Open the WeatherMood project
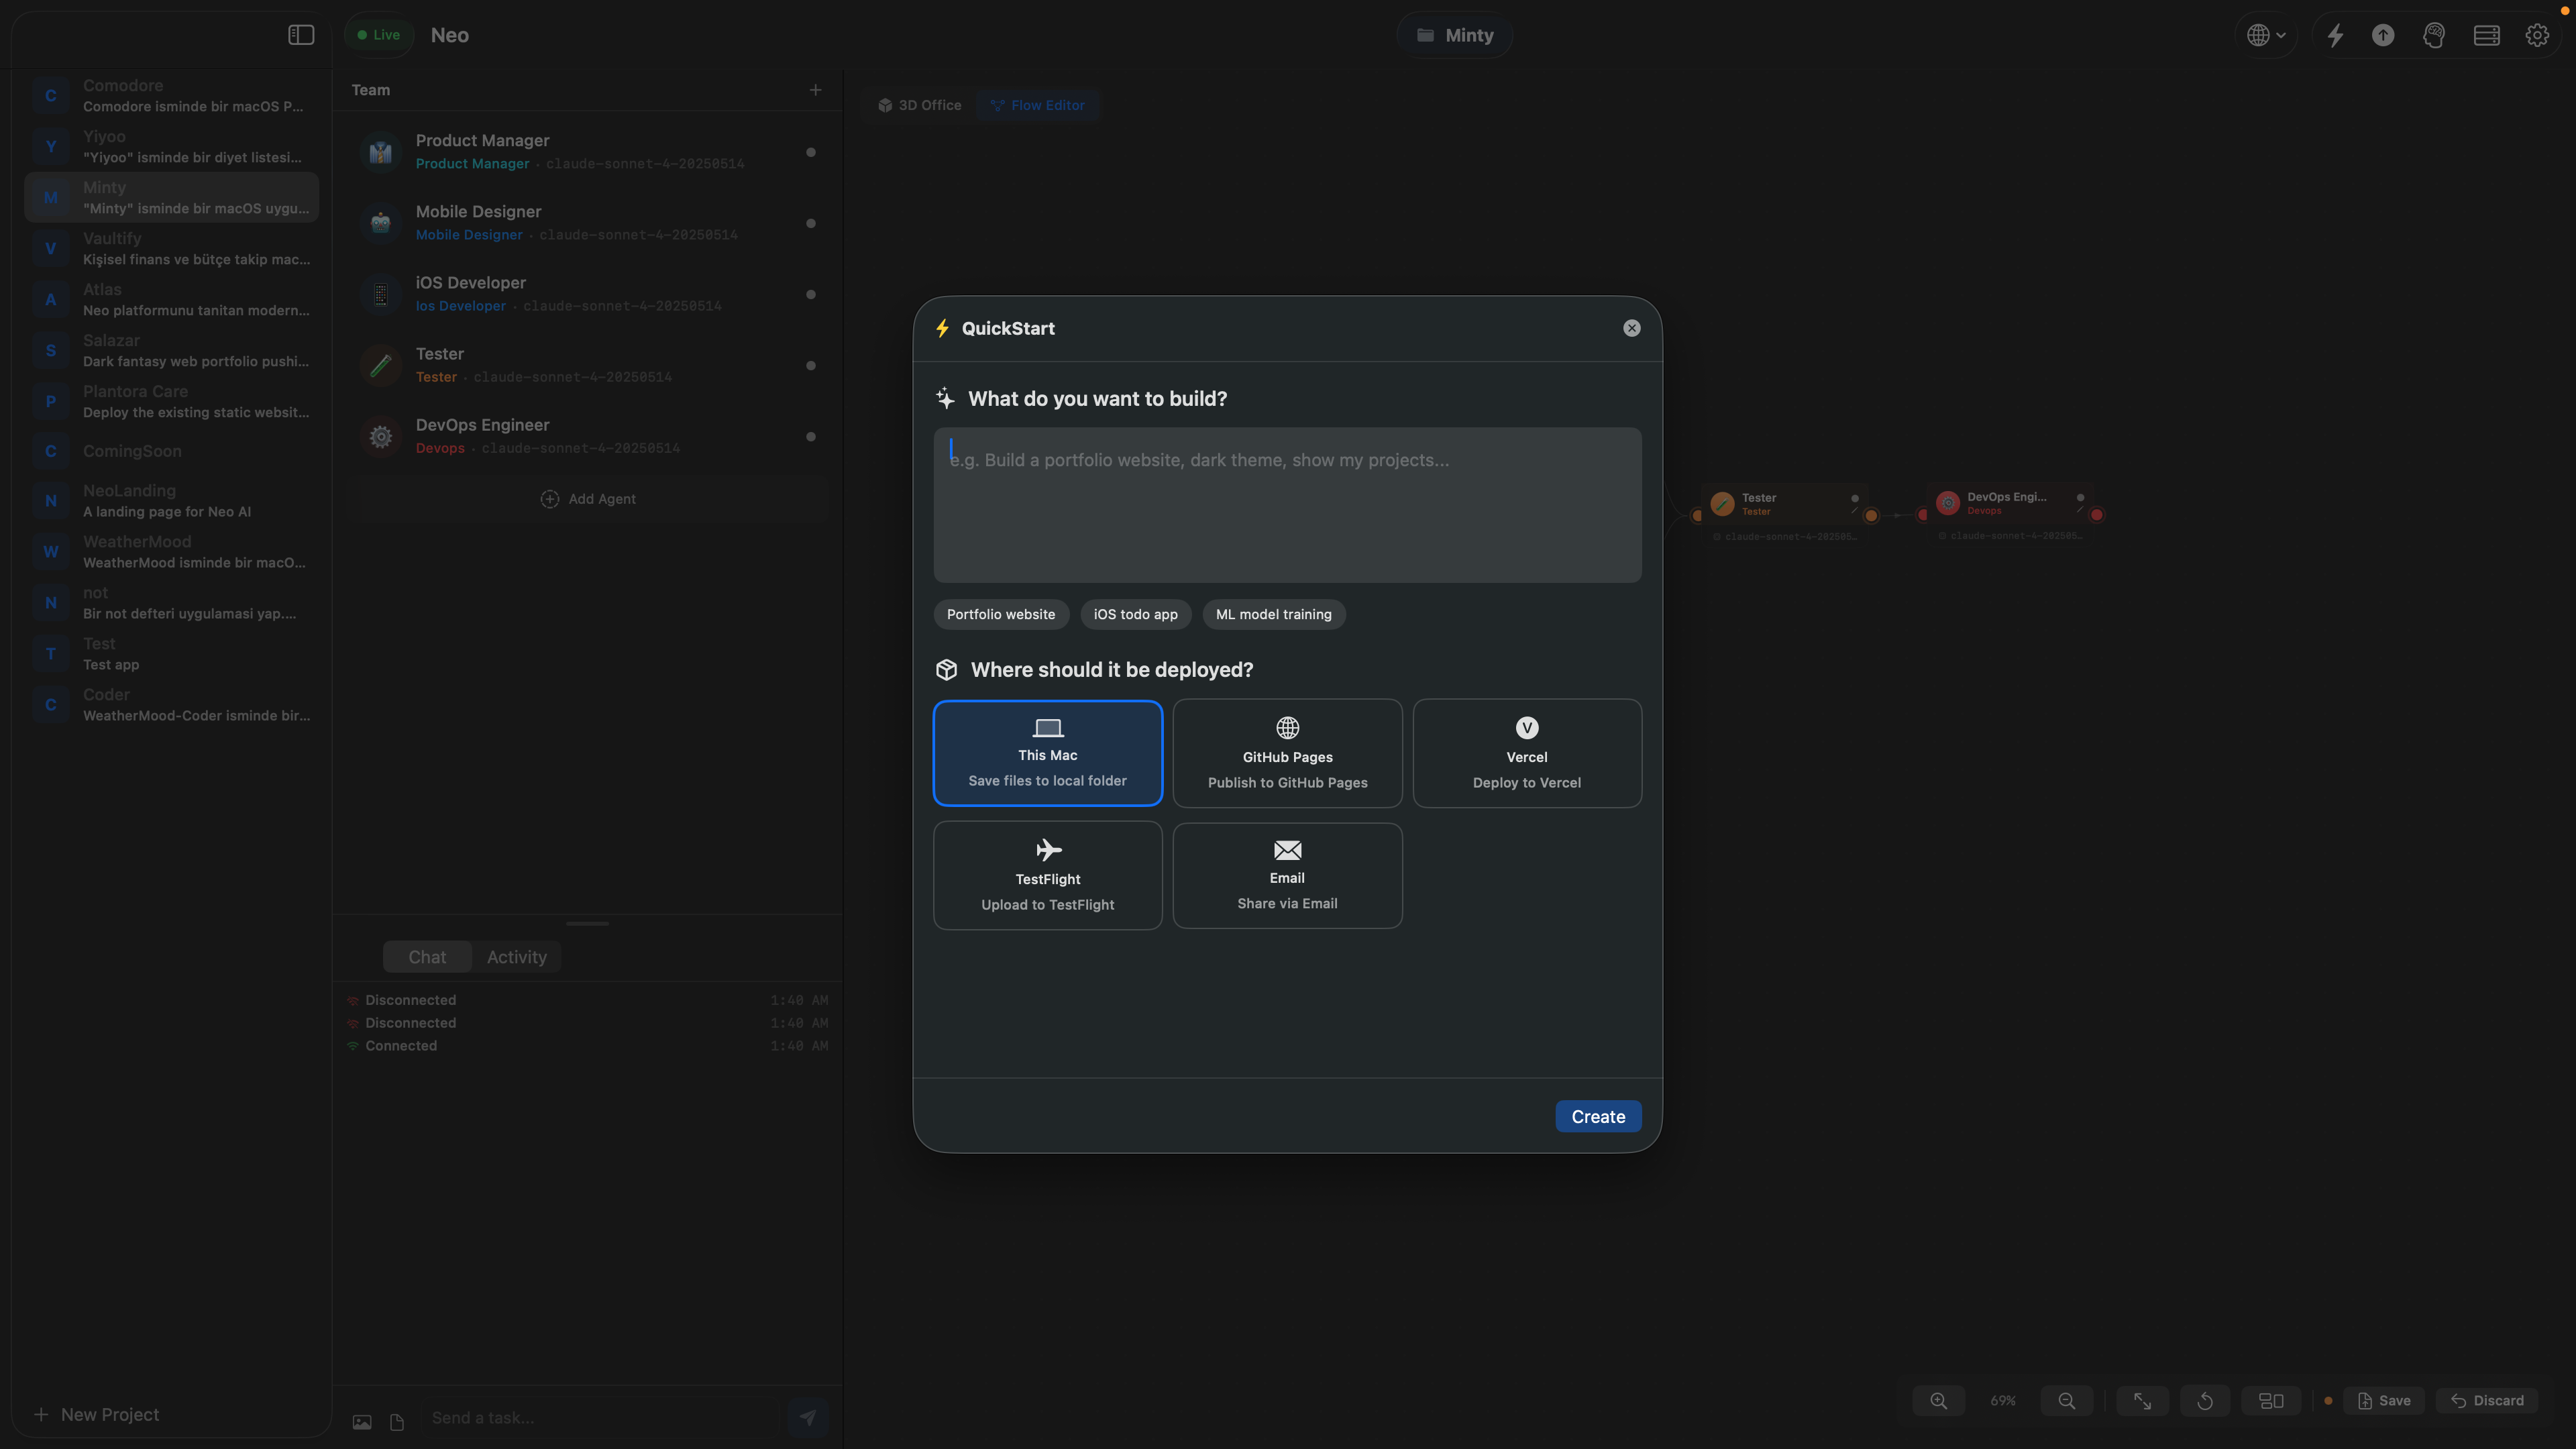 (171, 552)
